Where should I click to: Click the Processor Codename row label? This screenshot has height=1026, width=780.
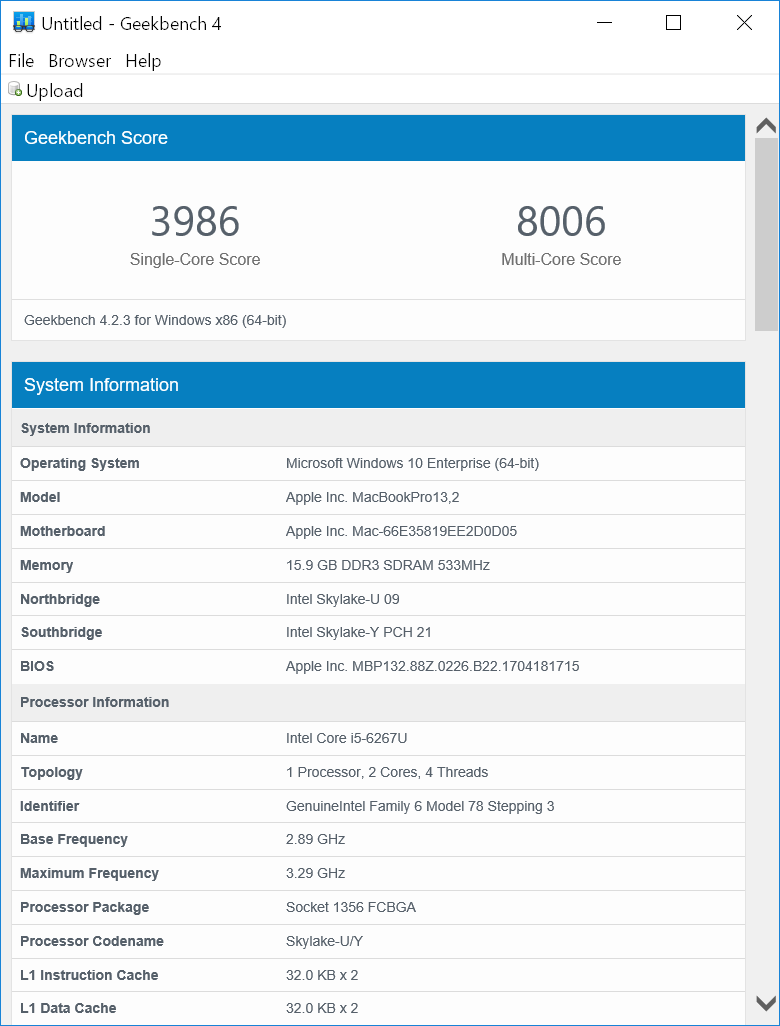coord(92,941)
